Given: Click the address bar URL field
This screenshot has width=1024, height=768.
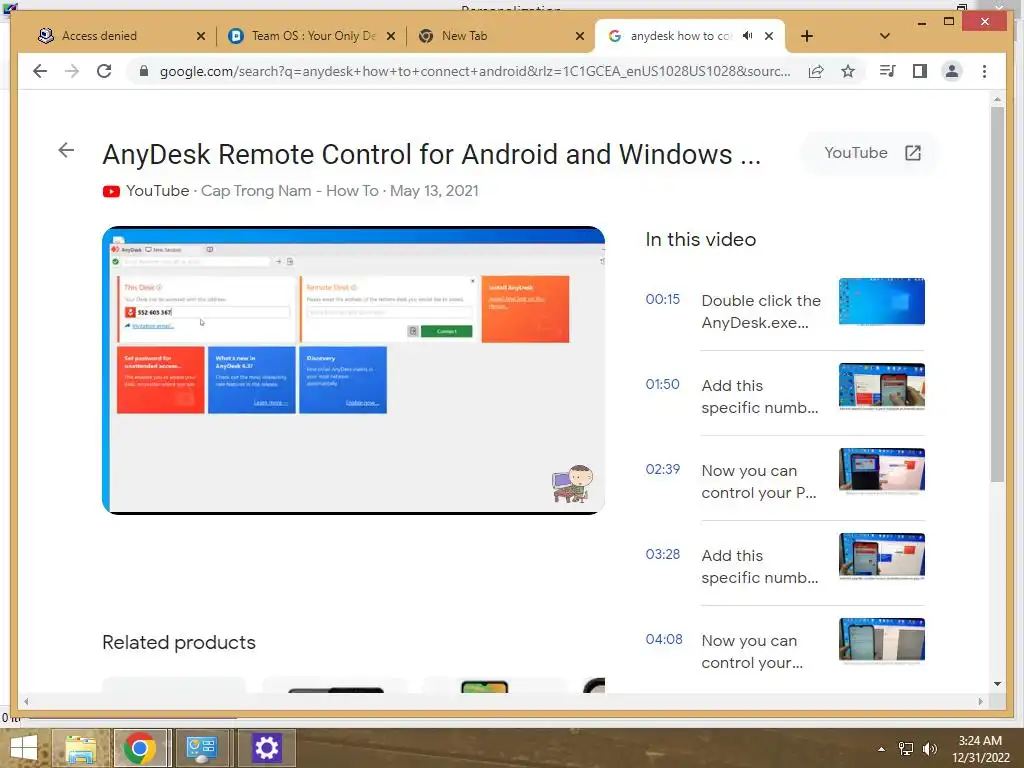Looking at the screenshot, I should click(475, 71).
